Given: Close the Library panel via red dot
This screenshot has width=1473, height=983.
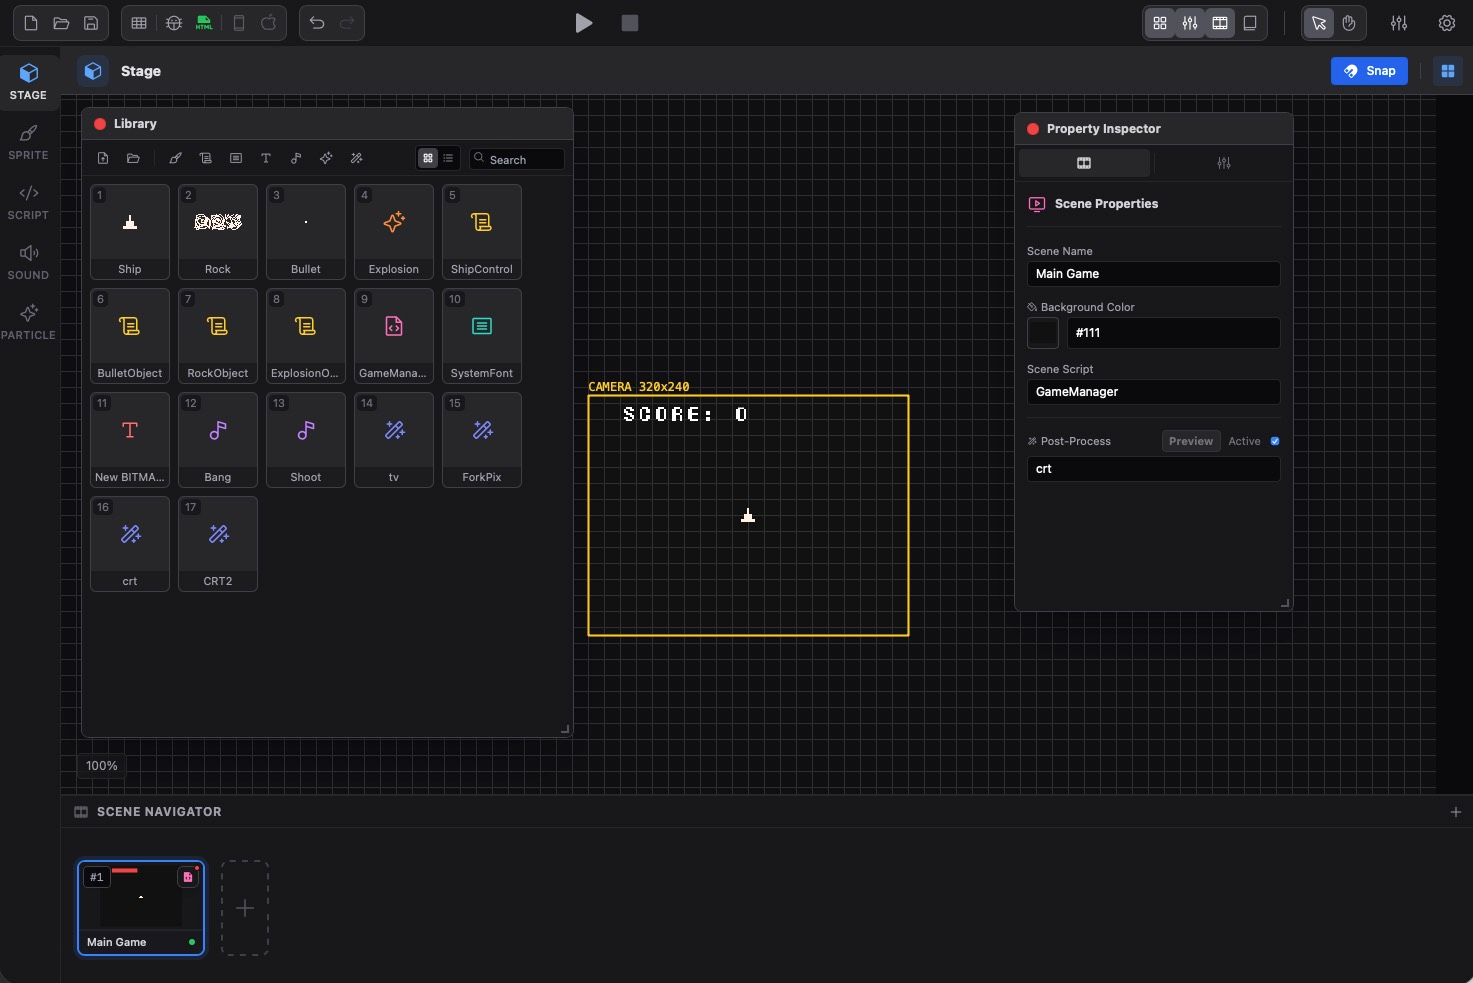Looking at the screenshot, I should pos(100,124).
